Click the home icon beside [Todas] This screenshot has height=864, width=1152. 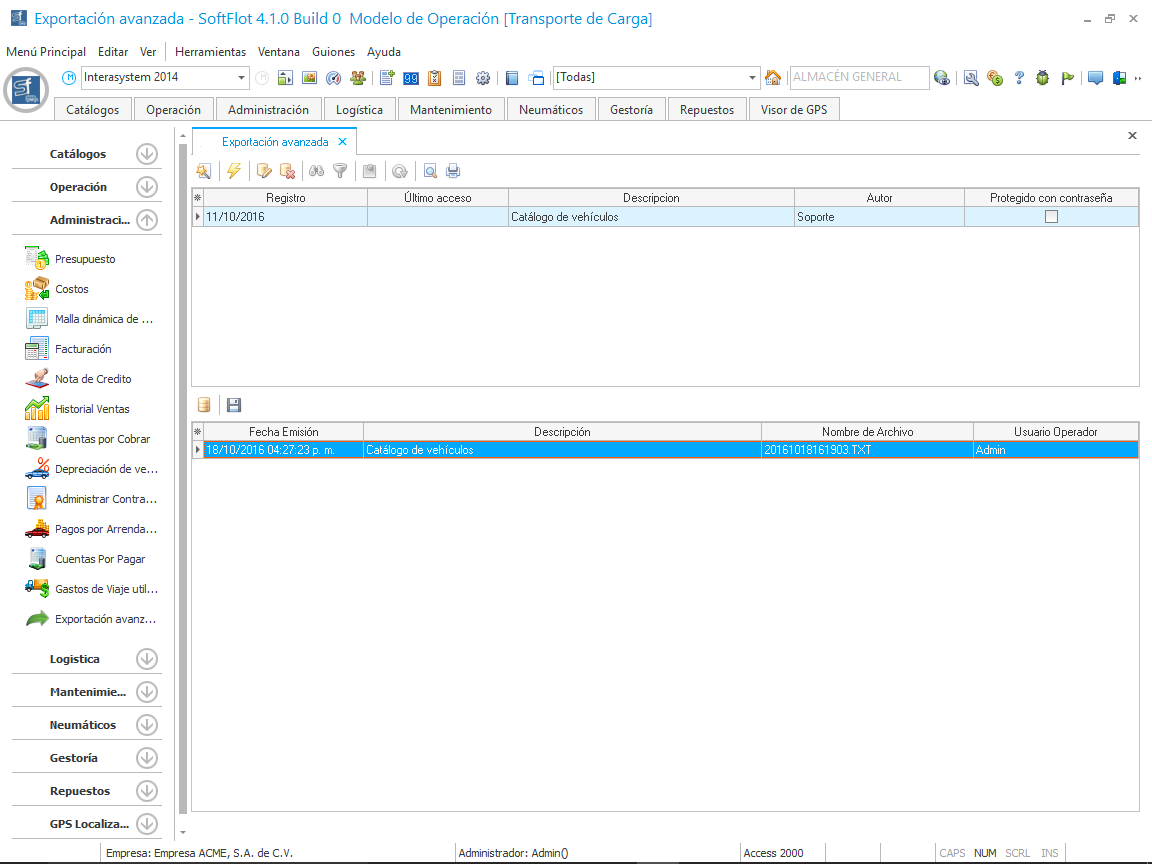point(772,78)
